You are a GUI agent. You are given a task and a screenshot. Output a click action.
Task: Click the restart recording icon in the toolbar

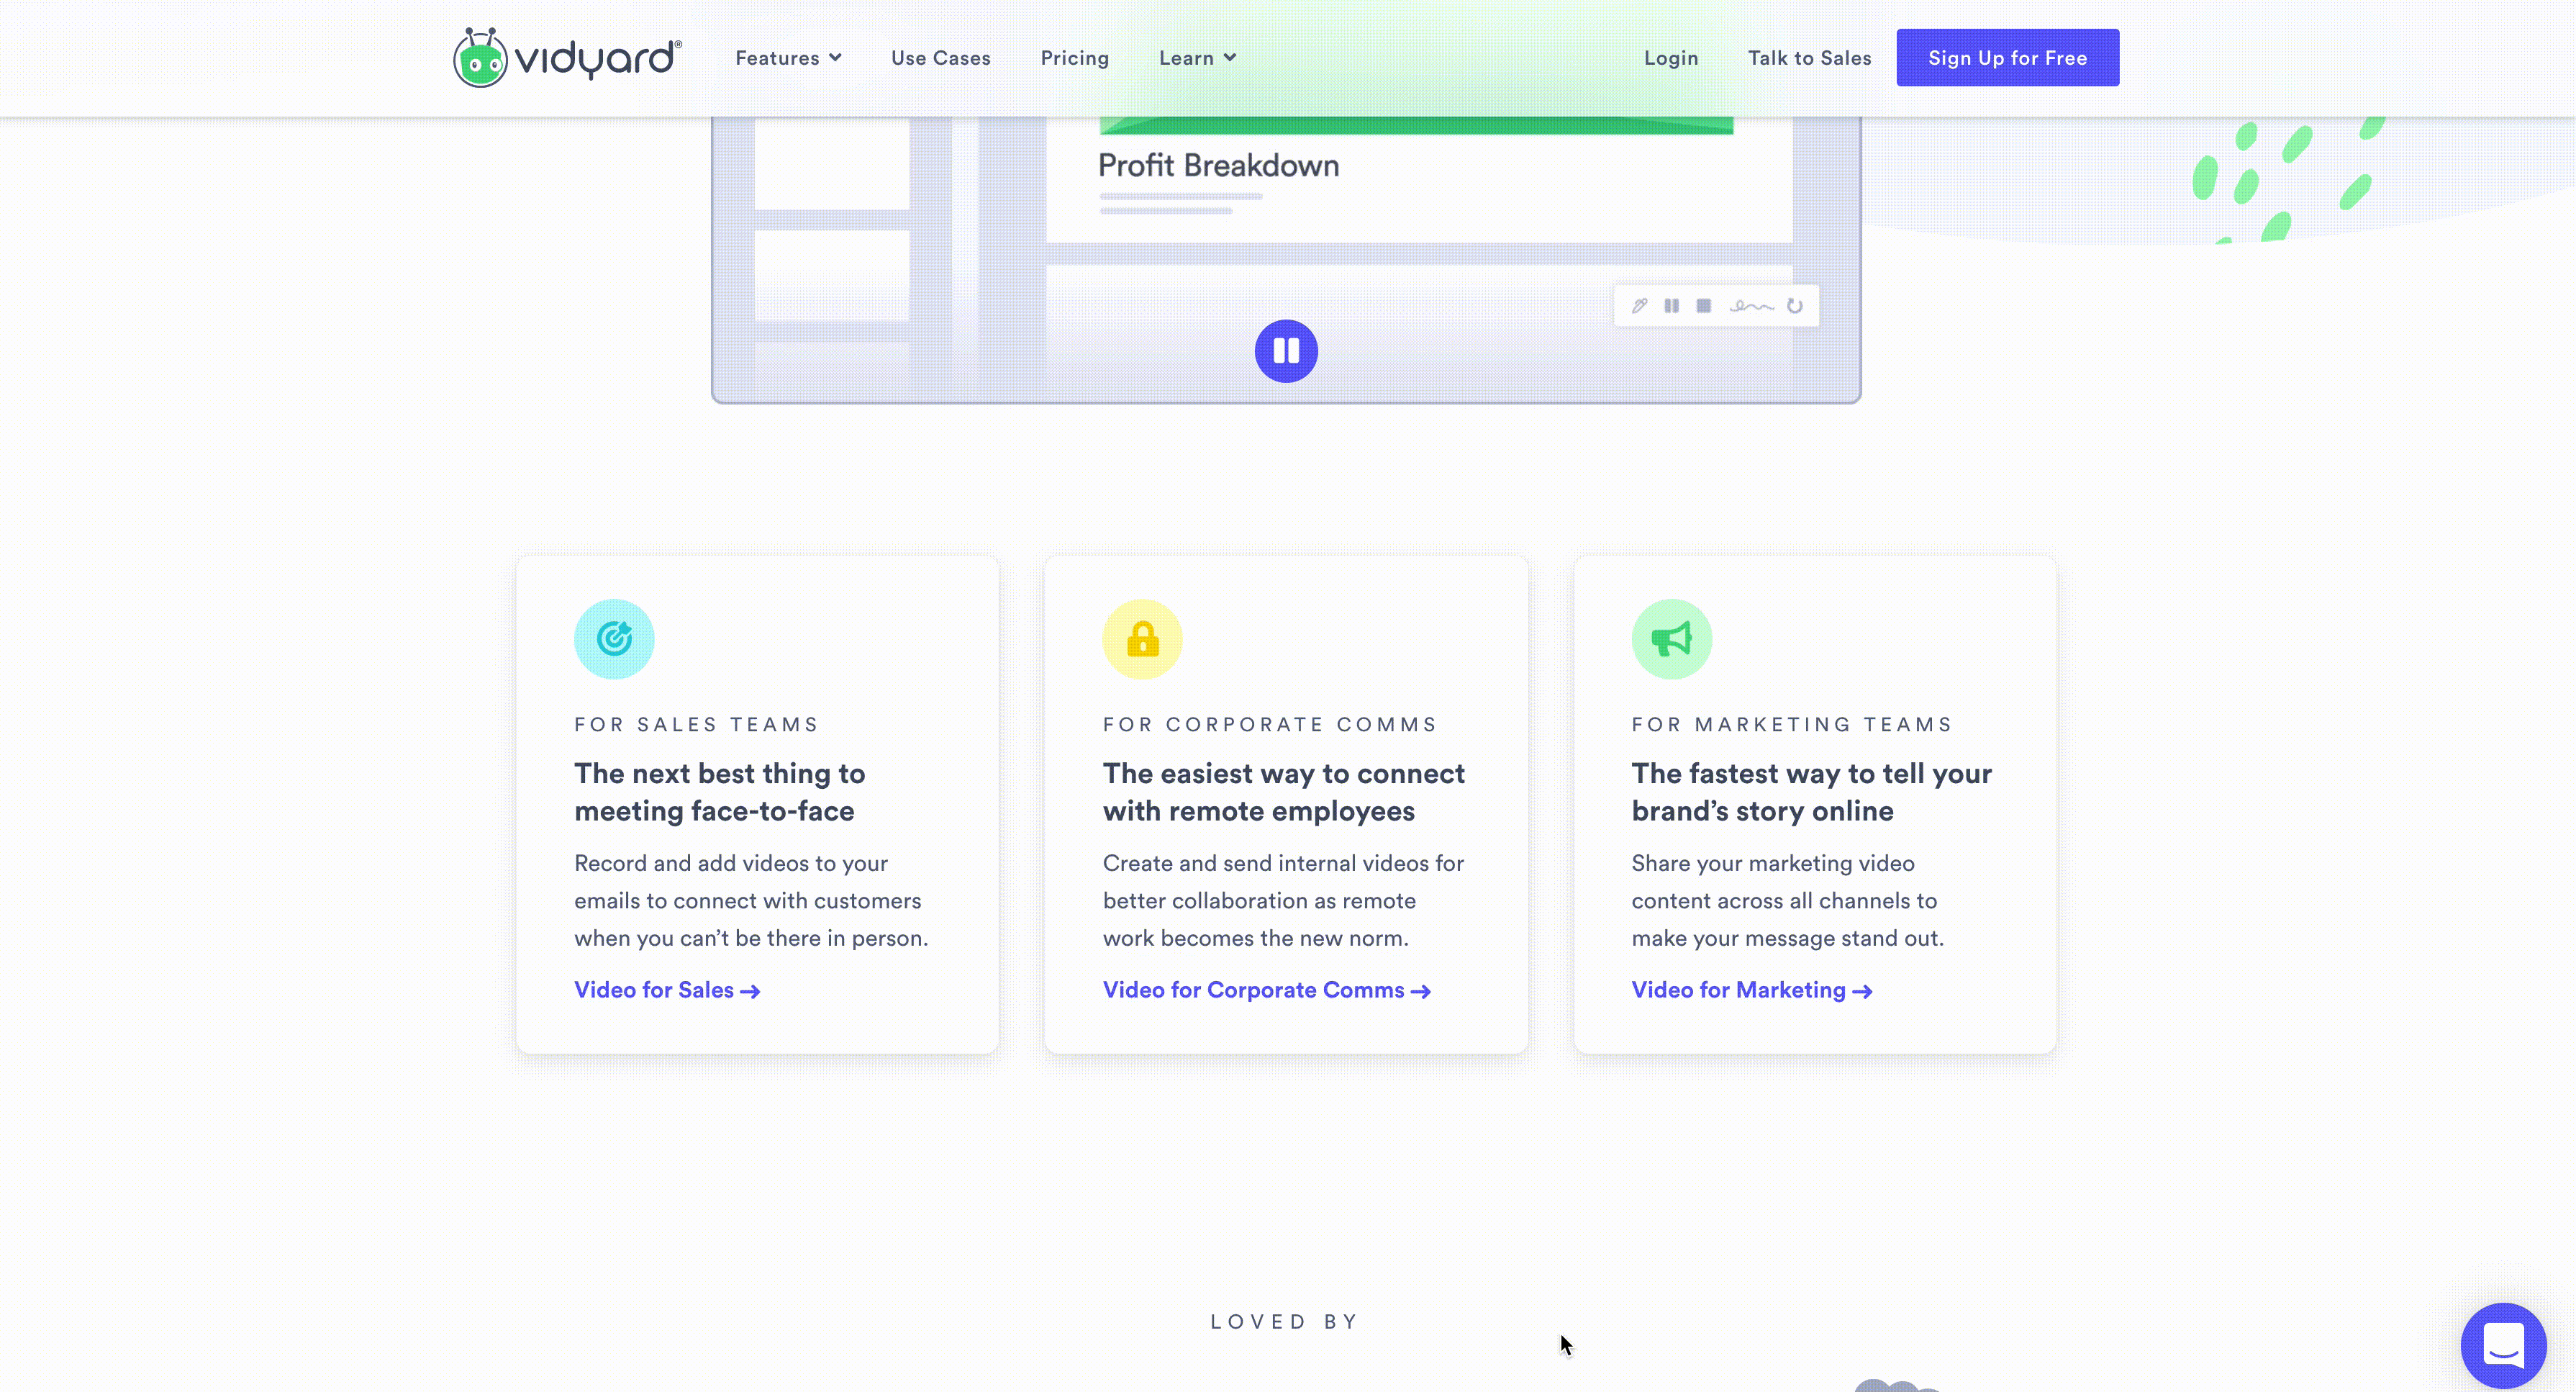click(1793, 305)
